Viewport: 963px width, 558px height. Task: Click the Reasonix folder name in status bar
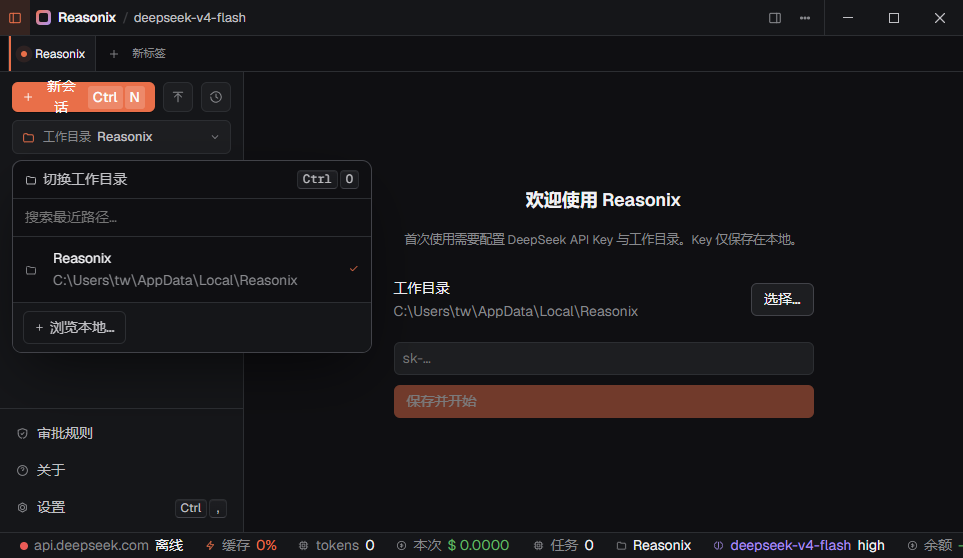coord(662,545)
